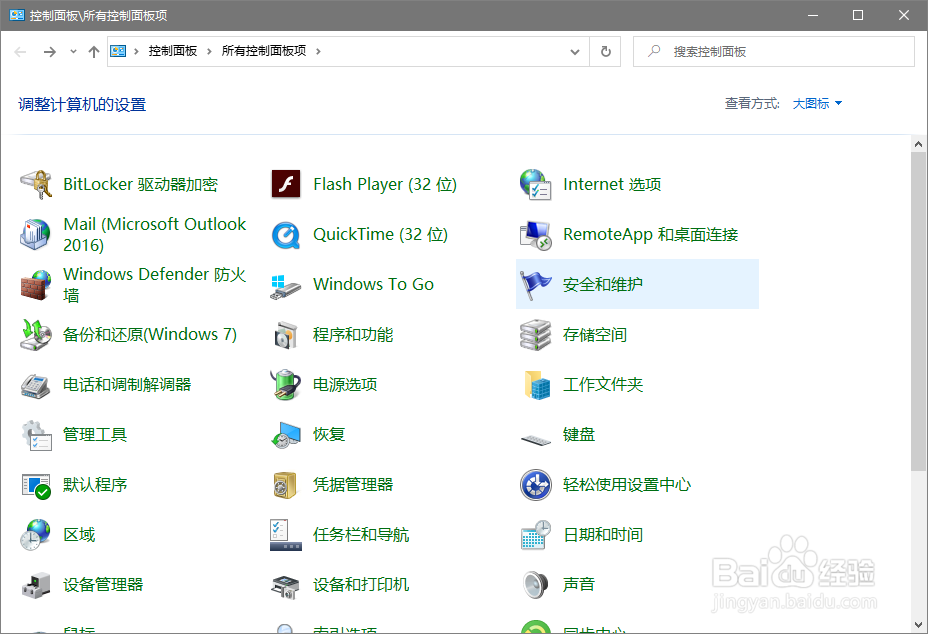Open the Mail (Microsoft Outlook 2016) icon
Screen dimensions: 928x634
pos(36,234)
